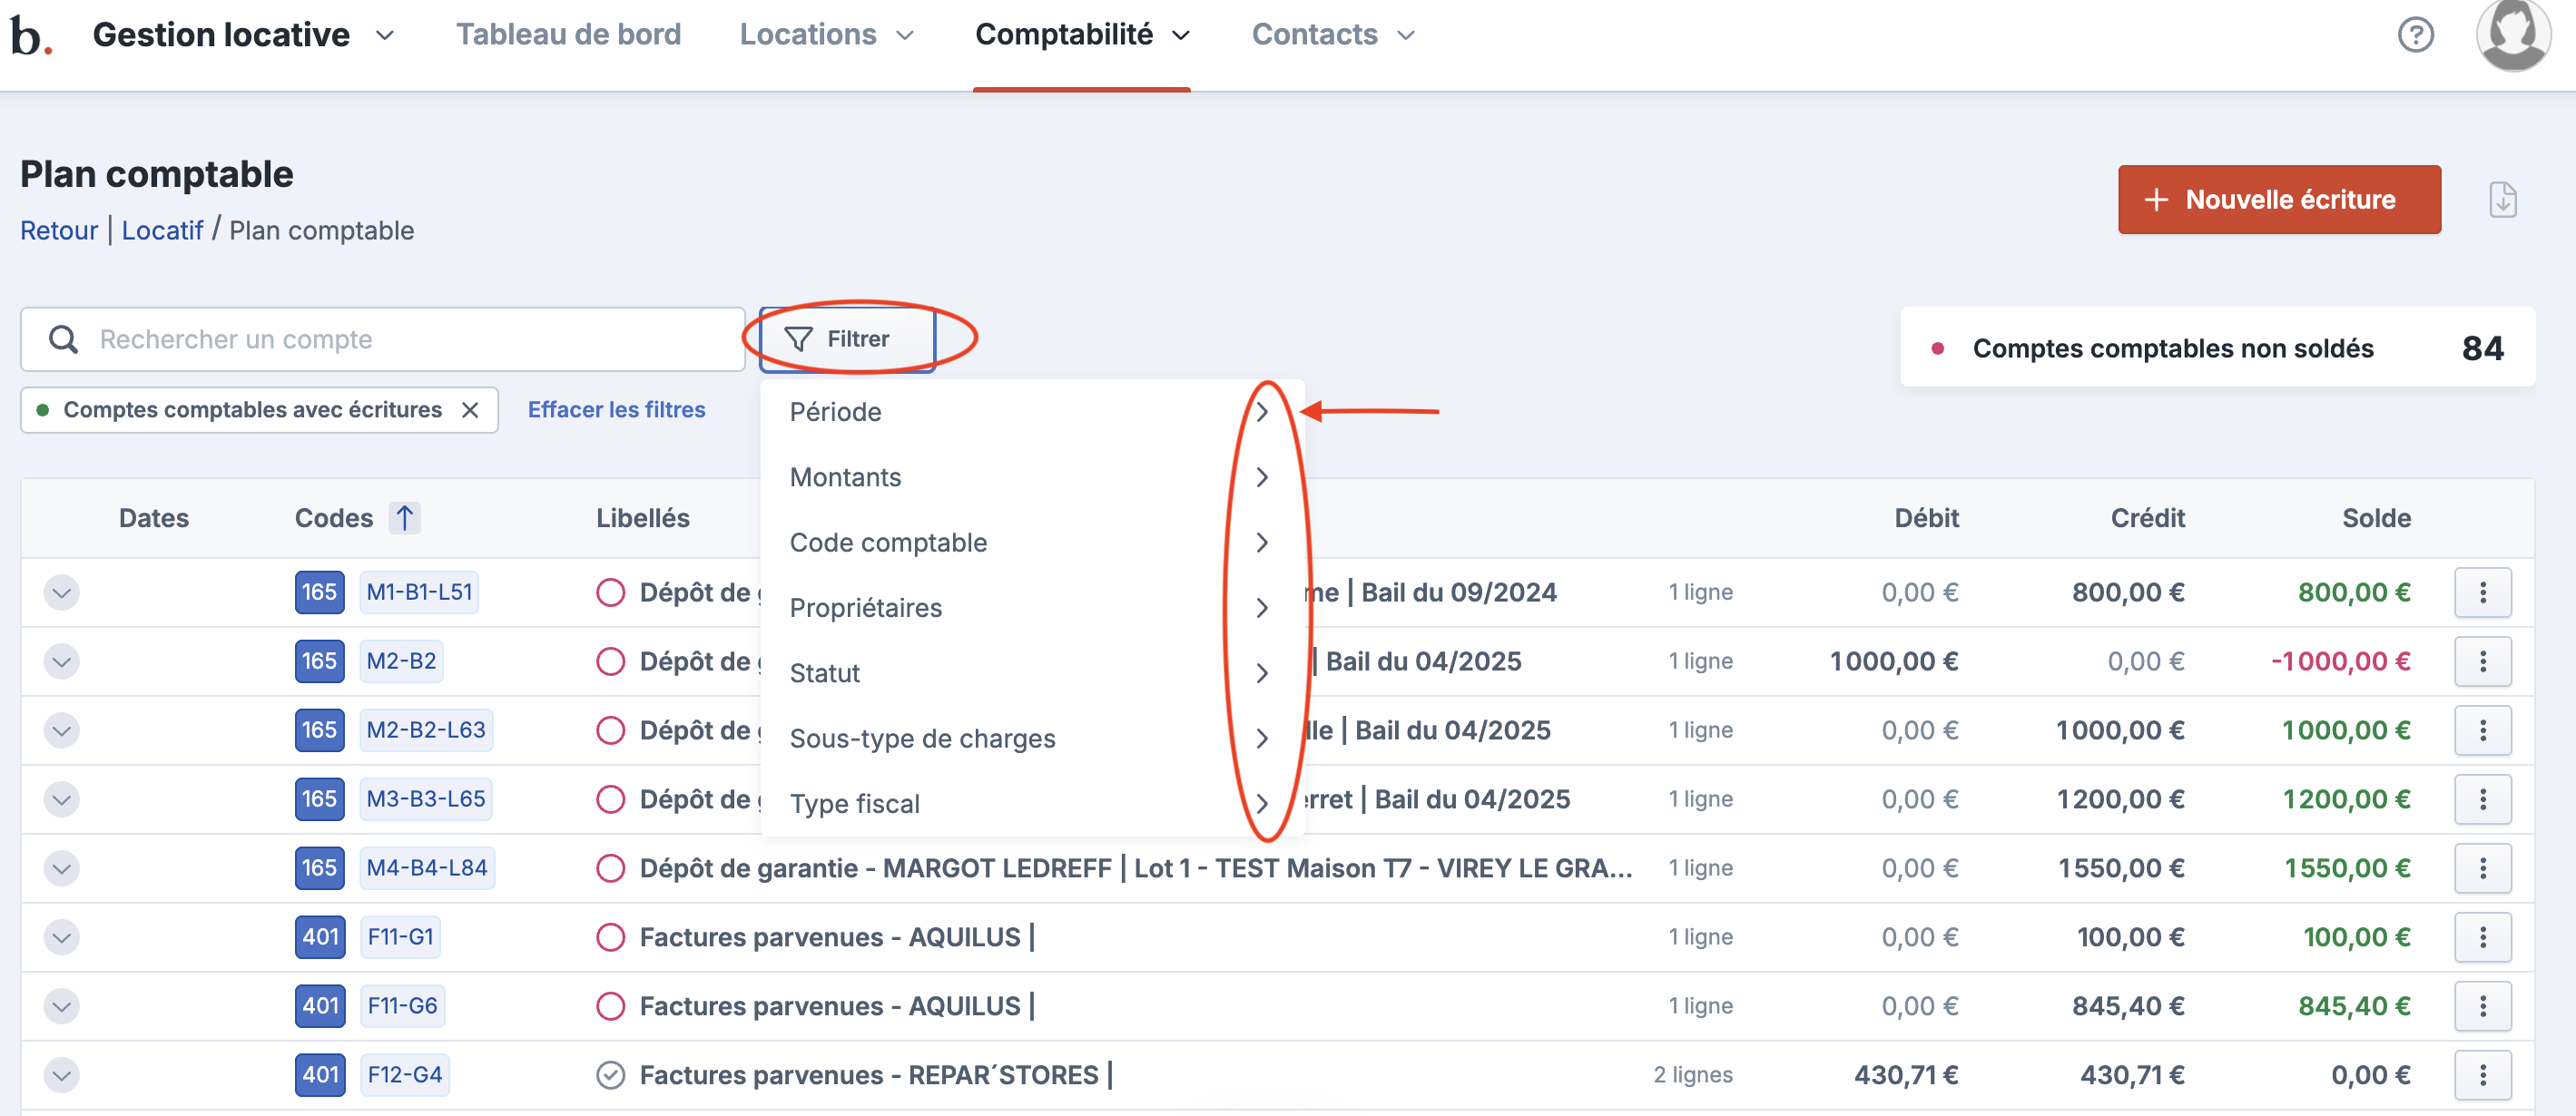Toggle status circle of F11-G1 AQUILUS row
Image resolution: width=2576 pixels, height=1116 pixels.
pos(610,937)
